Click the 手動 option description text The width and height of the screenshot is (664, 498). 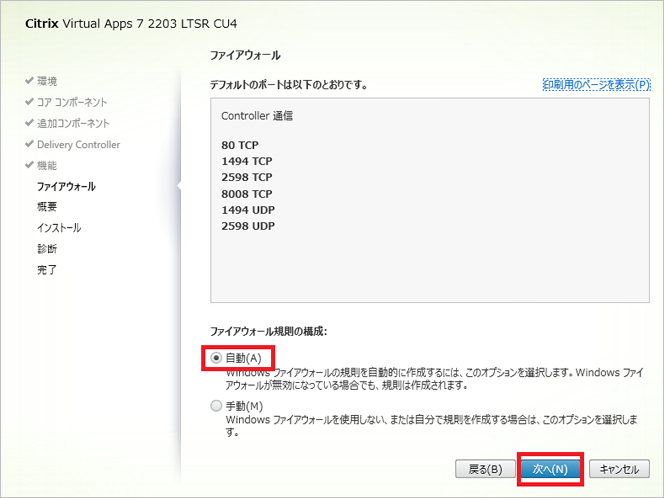[x=431, y=426]
